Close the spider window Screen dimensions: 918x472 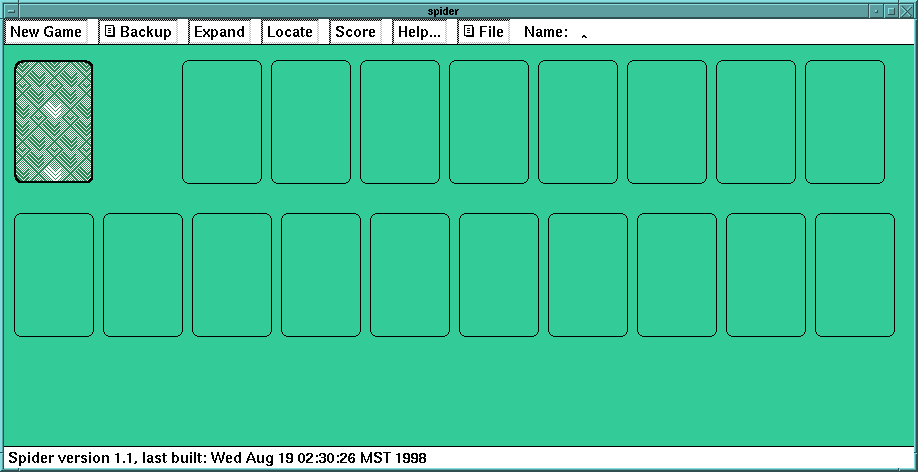[x=908, y=10]
